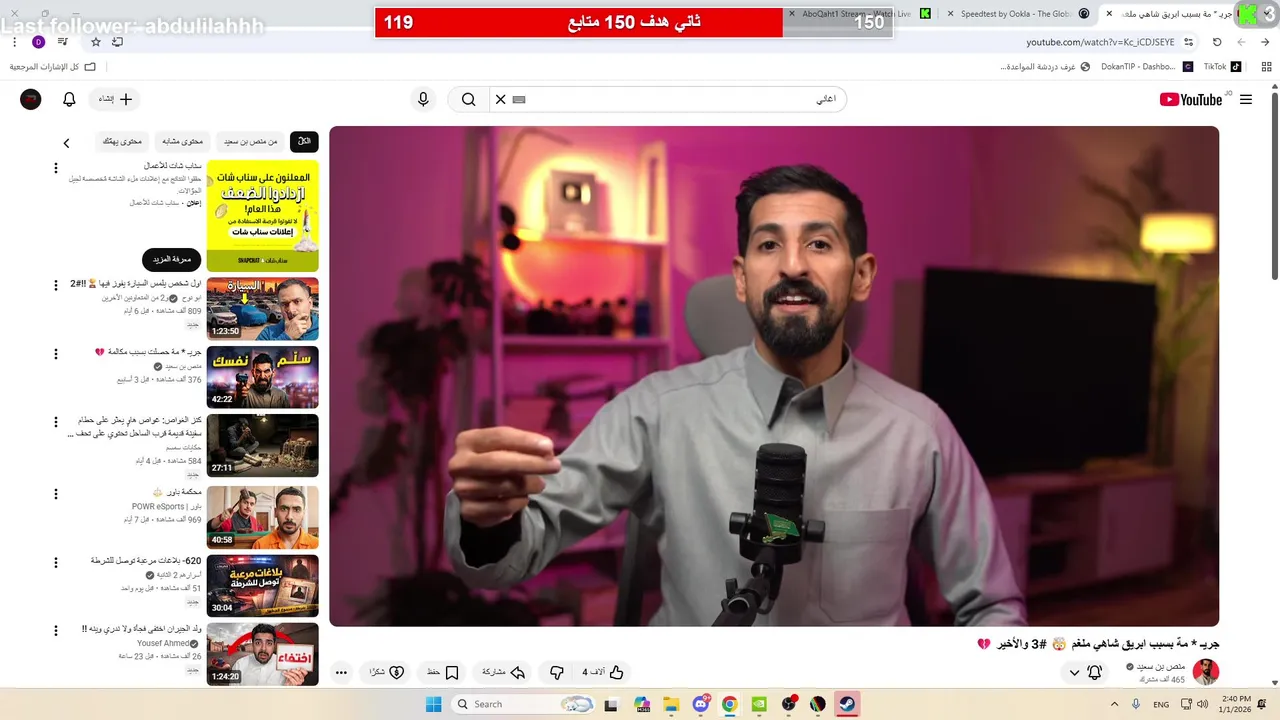Open the بلاغات مرعبة 30:04 thumbnail

coord(263,586)
